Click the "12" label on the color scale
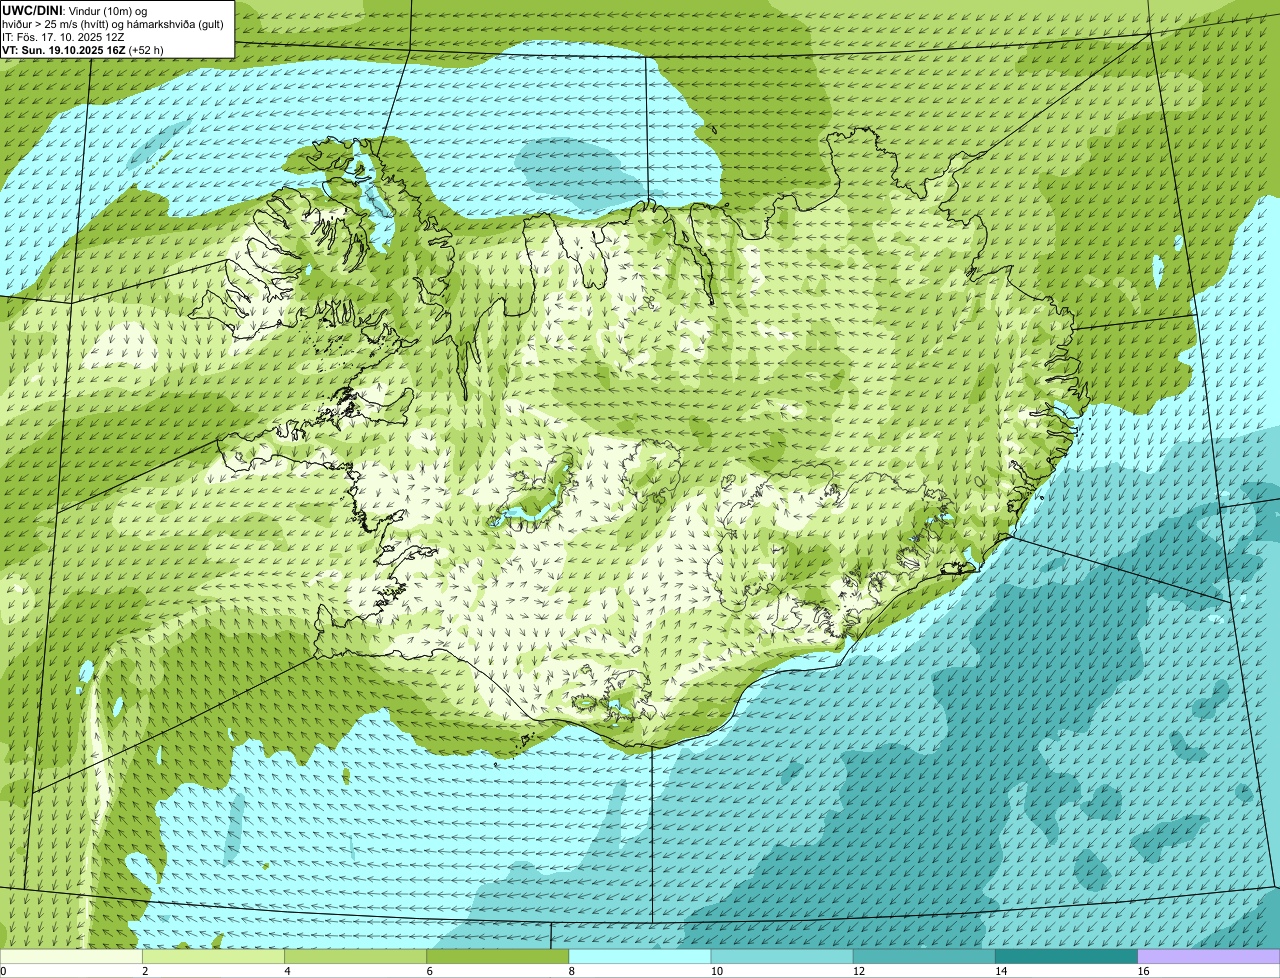This screenshot has height=978, width=1280. 859,971
